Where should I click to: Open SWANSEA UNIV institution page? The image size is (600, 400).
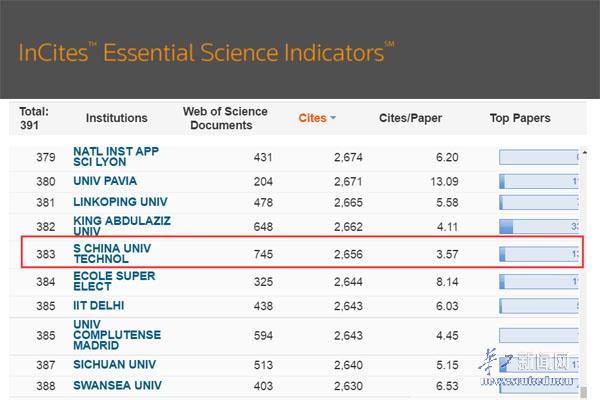coord(117,385)
